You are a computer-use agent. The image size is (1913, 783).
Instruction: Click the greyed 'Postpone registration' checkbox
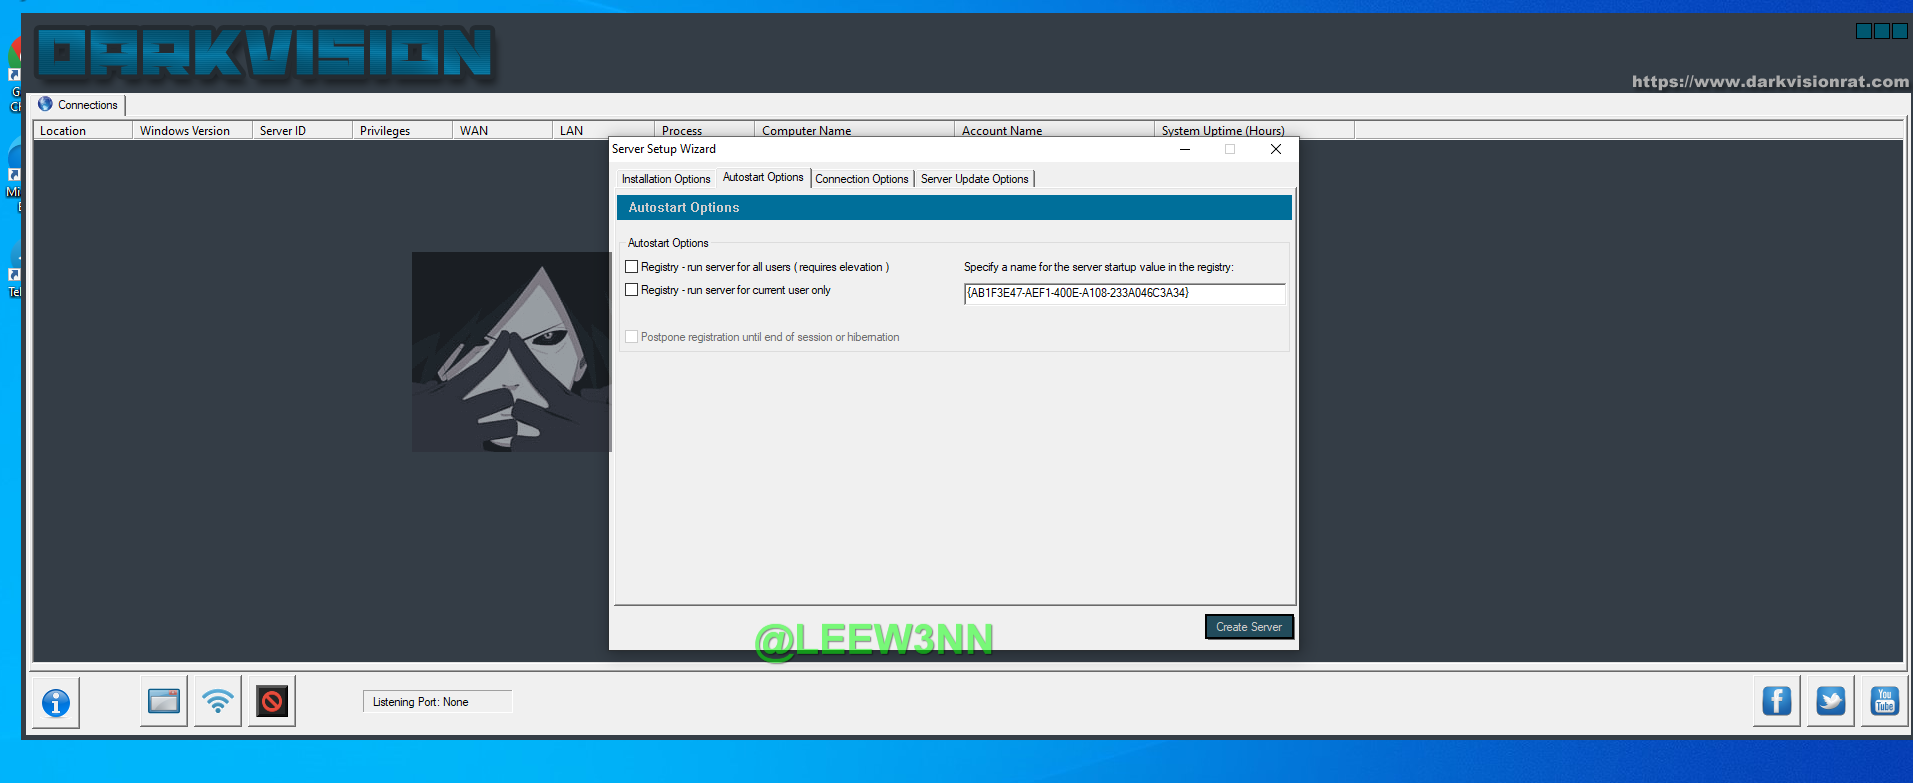(x=631, y=337)
